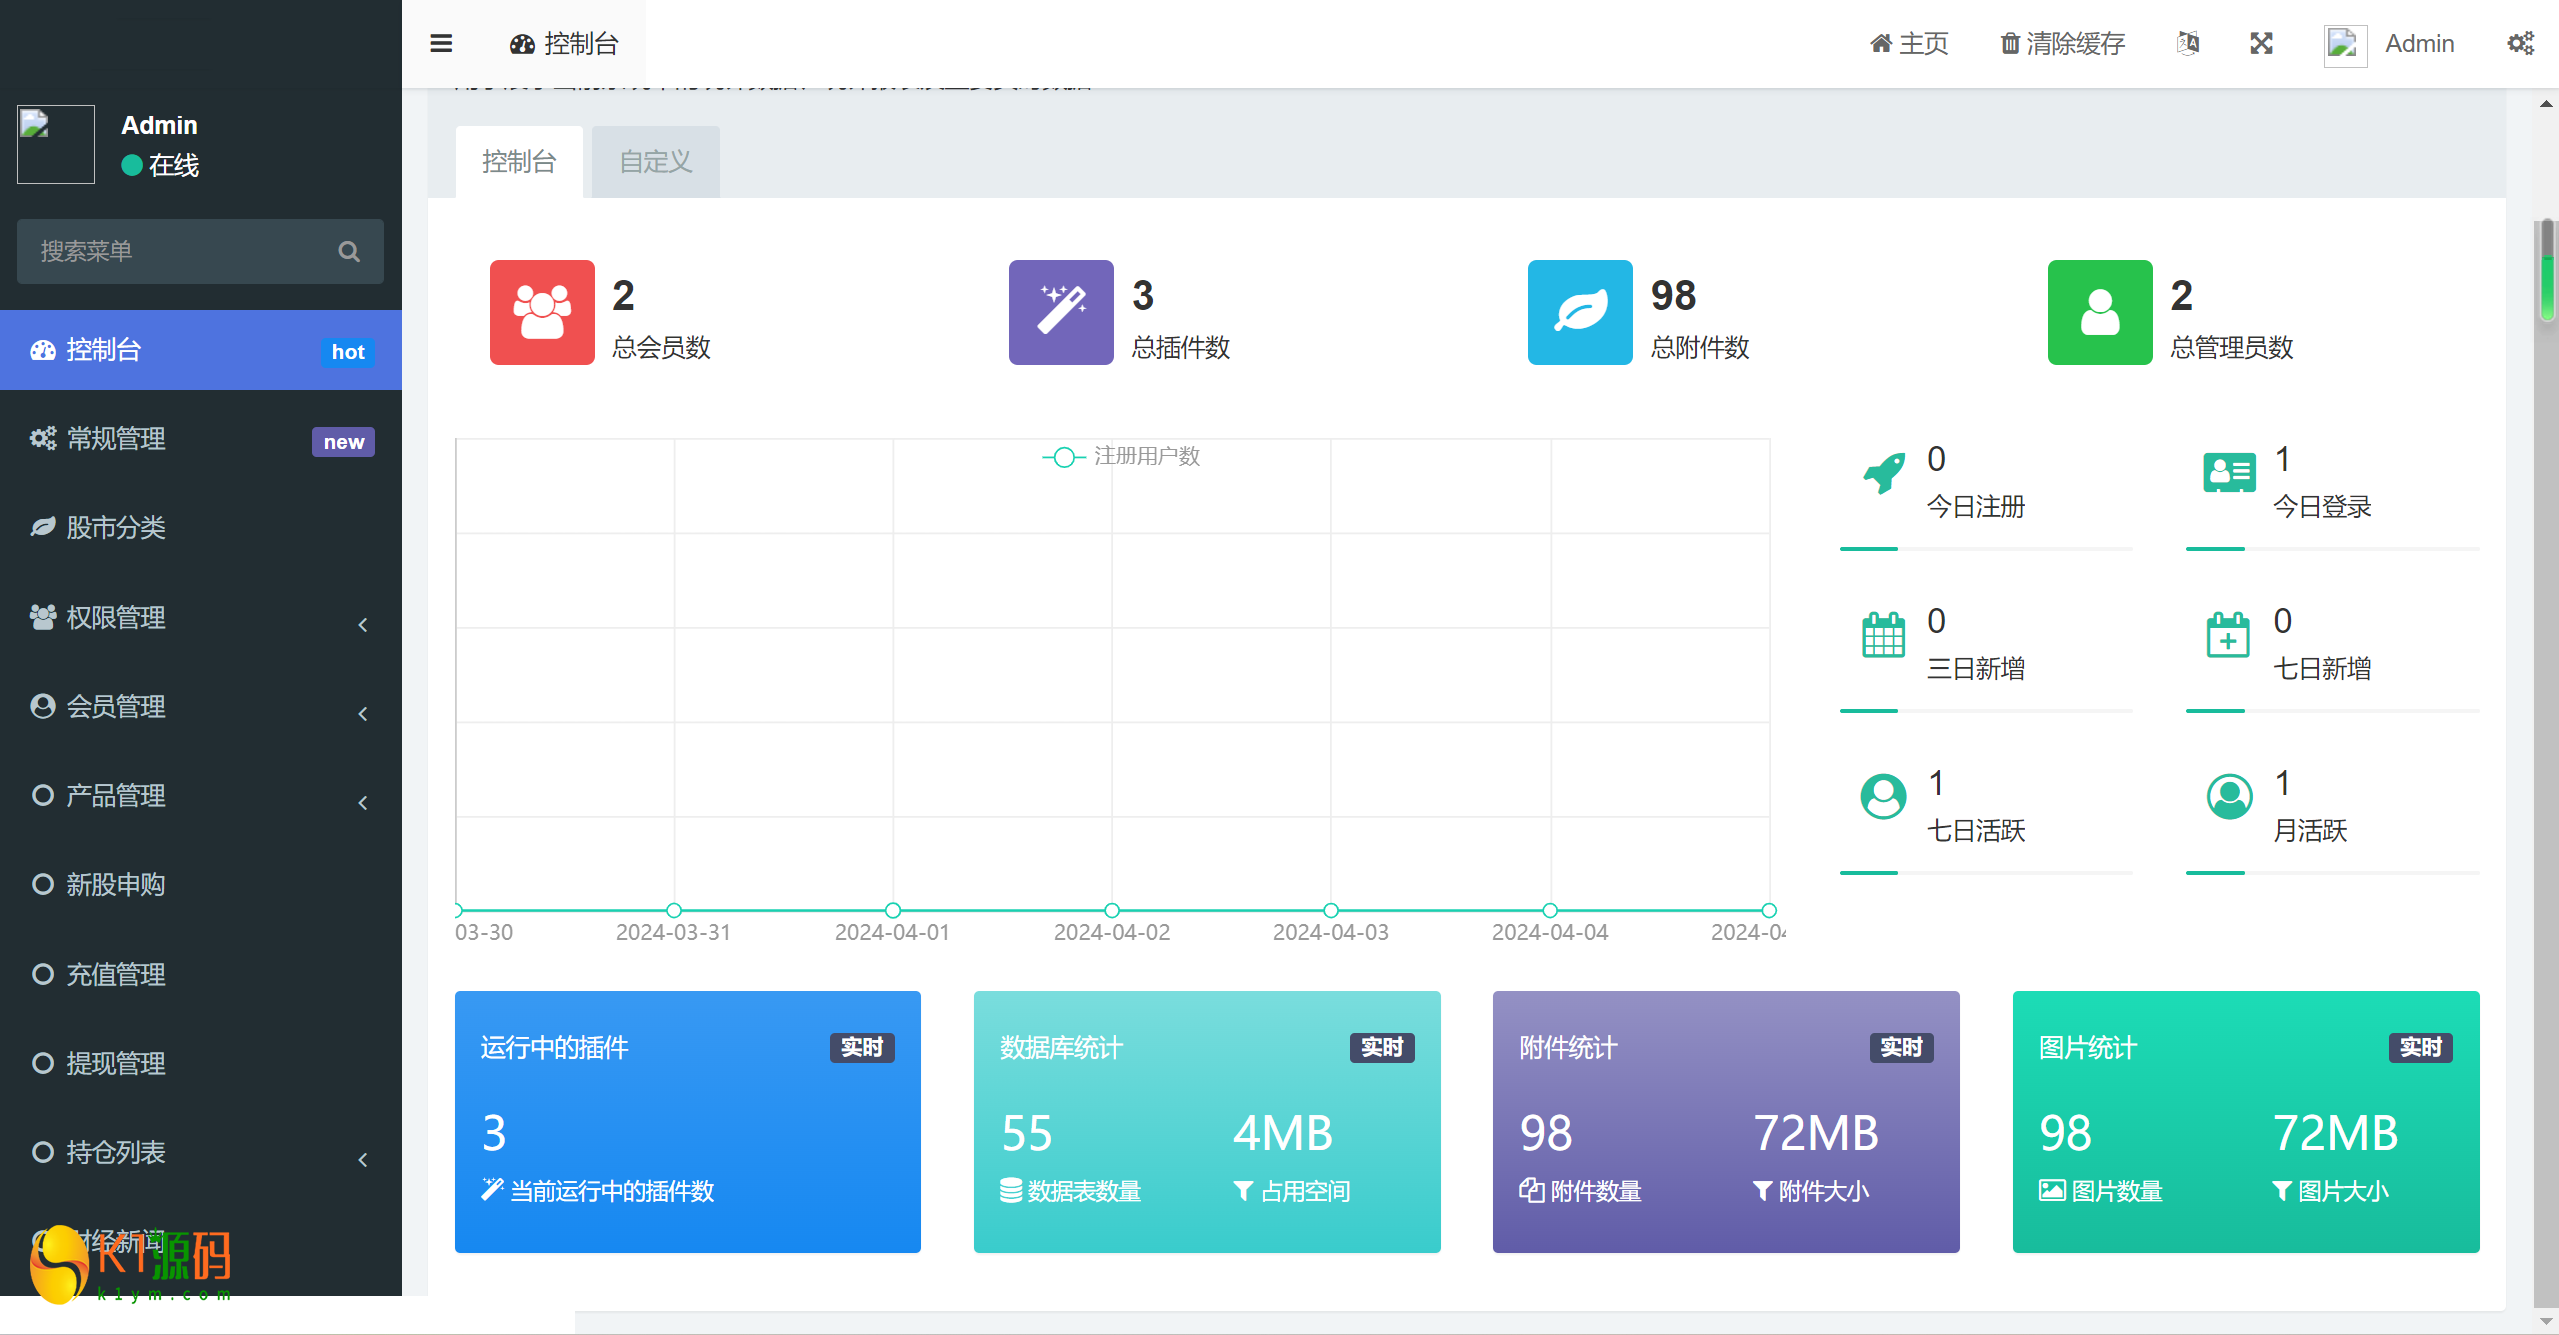The image size is (2559, 1335).
Task: Click the red 总会员数 members icon
Action: click(542, 312)
